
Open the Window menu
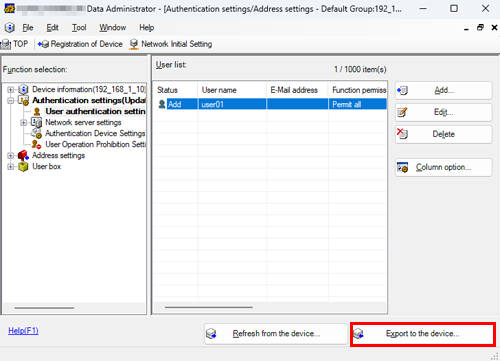pyautogui.click(x=113, y=28)
